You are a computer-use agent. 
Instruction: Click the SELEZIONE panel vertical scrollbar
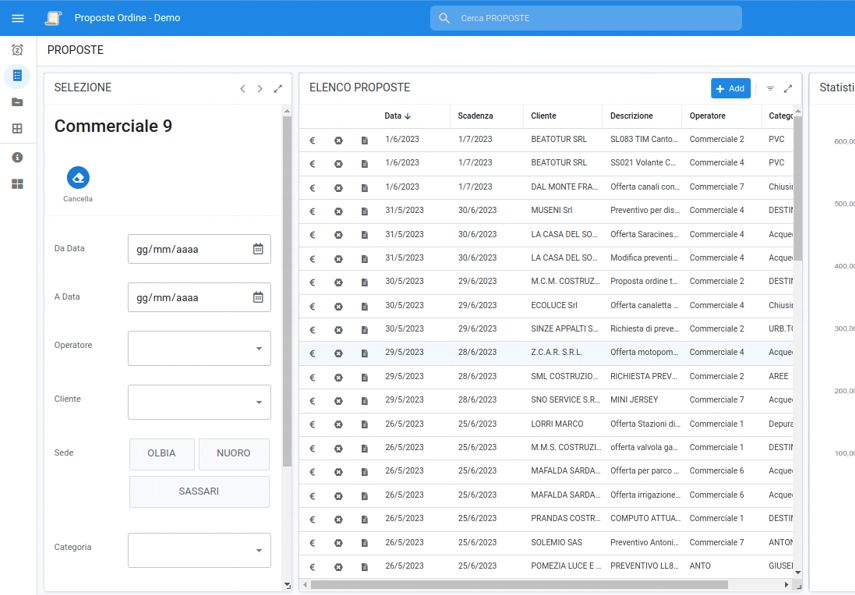[287, 291]
